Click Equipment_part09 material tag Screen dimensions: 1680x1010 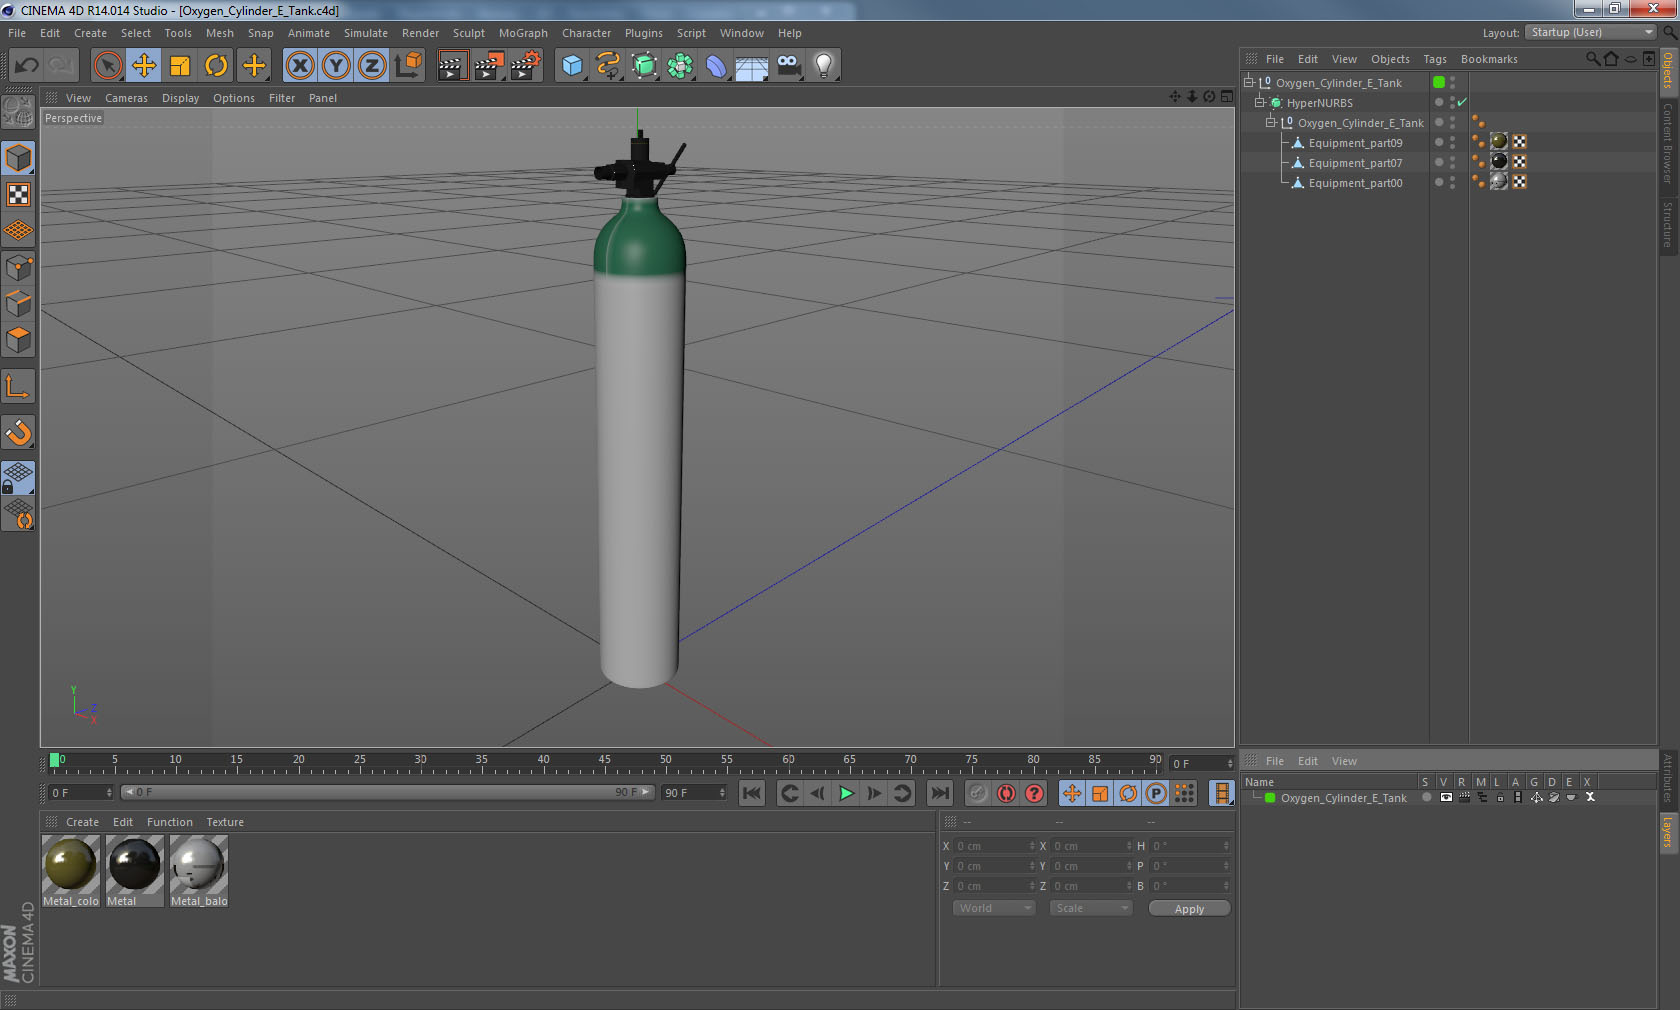point(1499,142)
